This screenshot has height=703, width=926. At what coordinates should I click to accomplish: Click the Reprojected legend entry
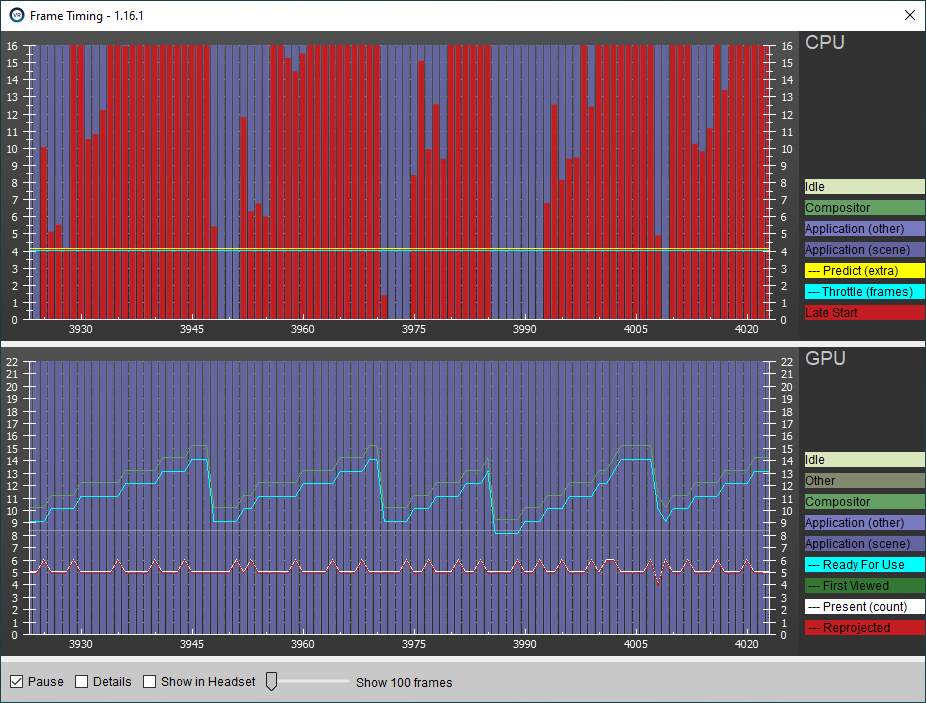coord(864,628)
